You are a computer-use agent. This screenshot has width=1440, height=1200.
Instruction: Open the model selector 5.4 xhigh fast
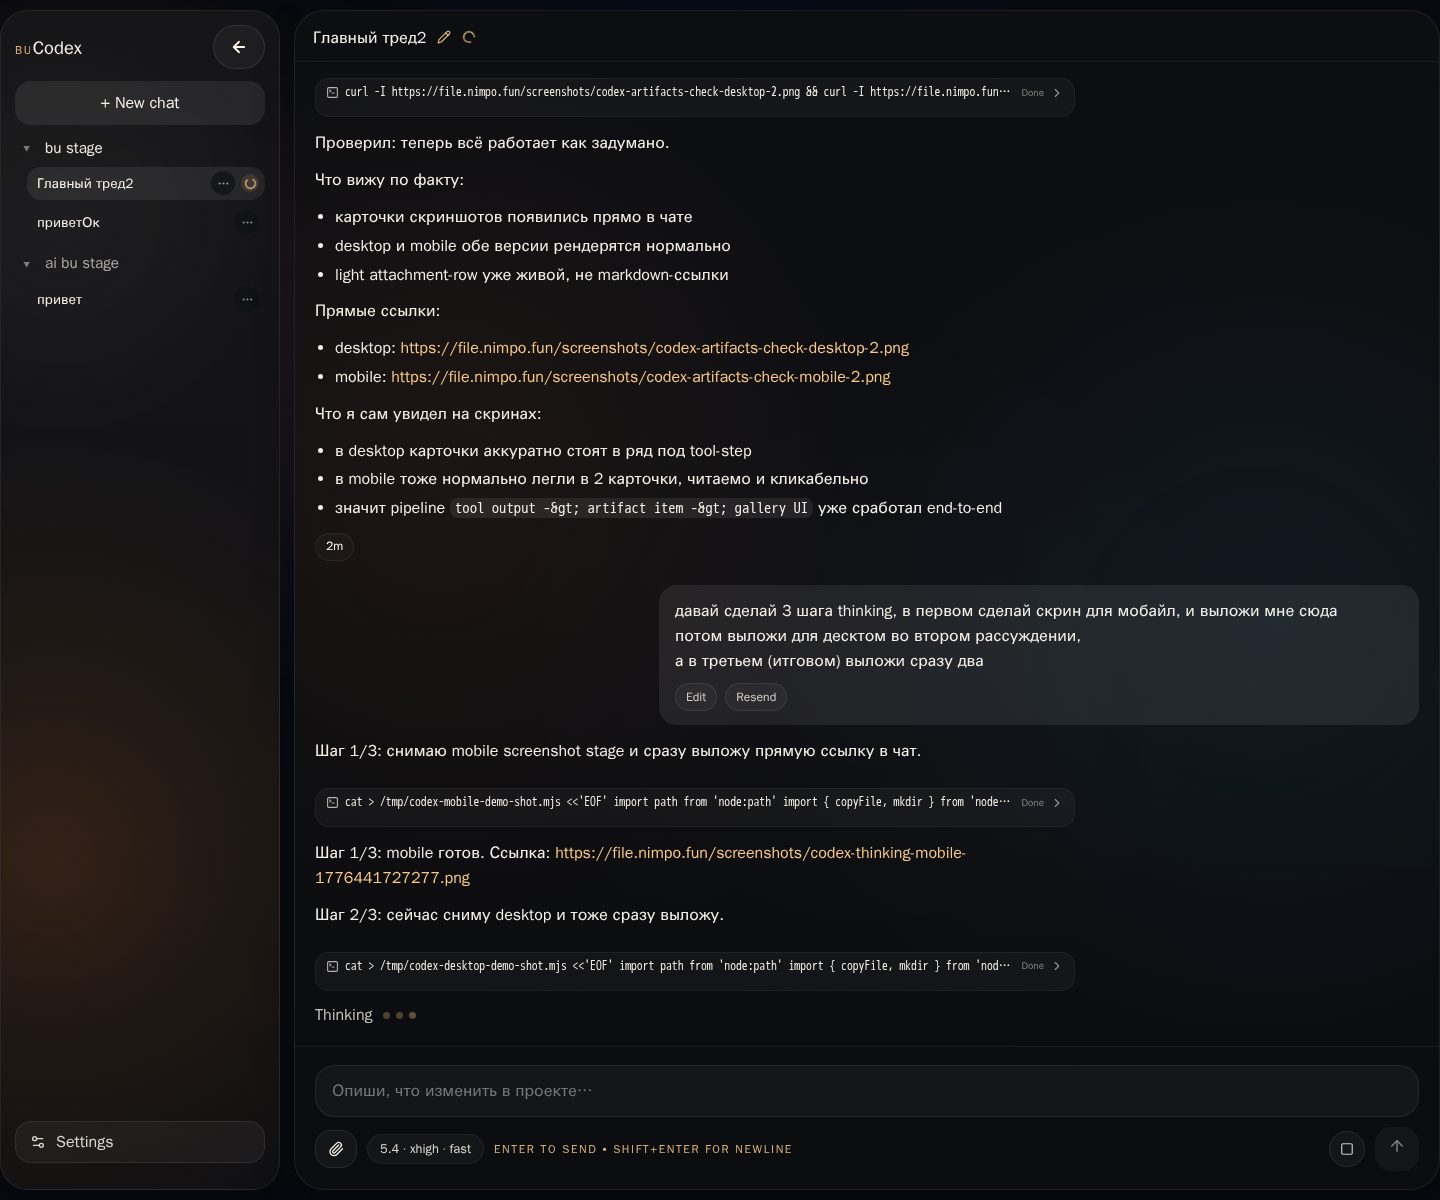(425, 1149)
